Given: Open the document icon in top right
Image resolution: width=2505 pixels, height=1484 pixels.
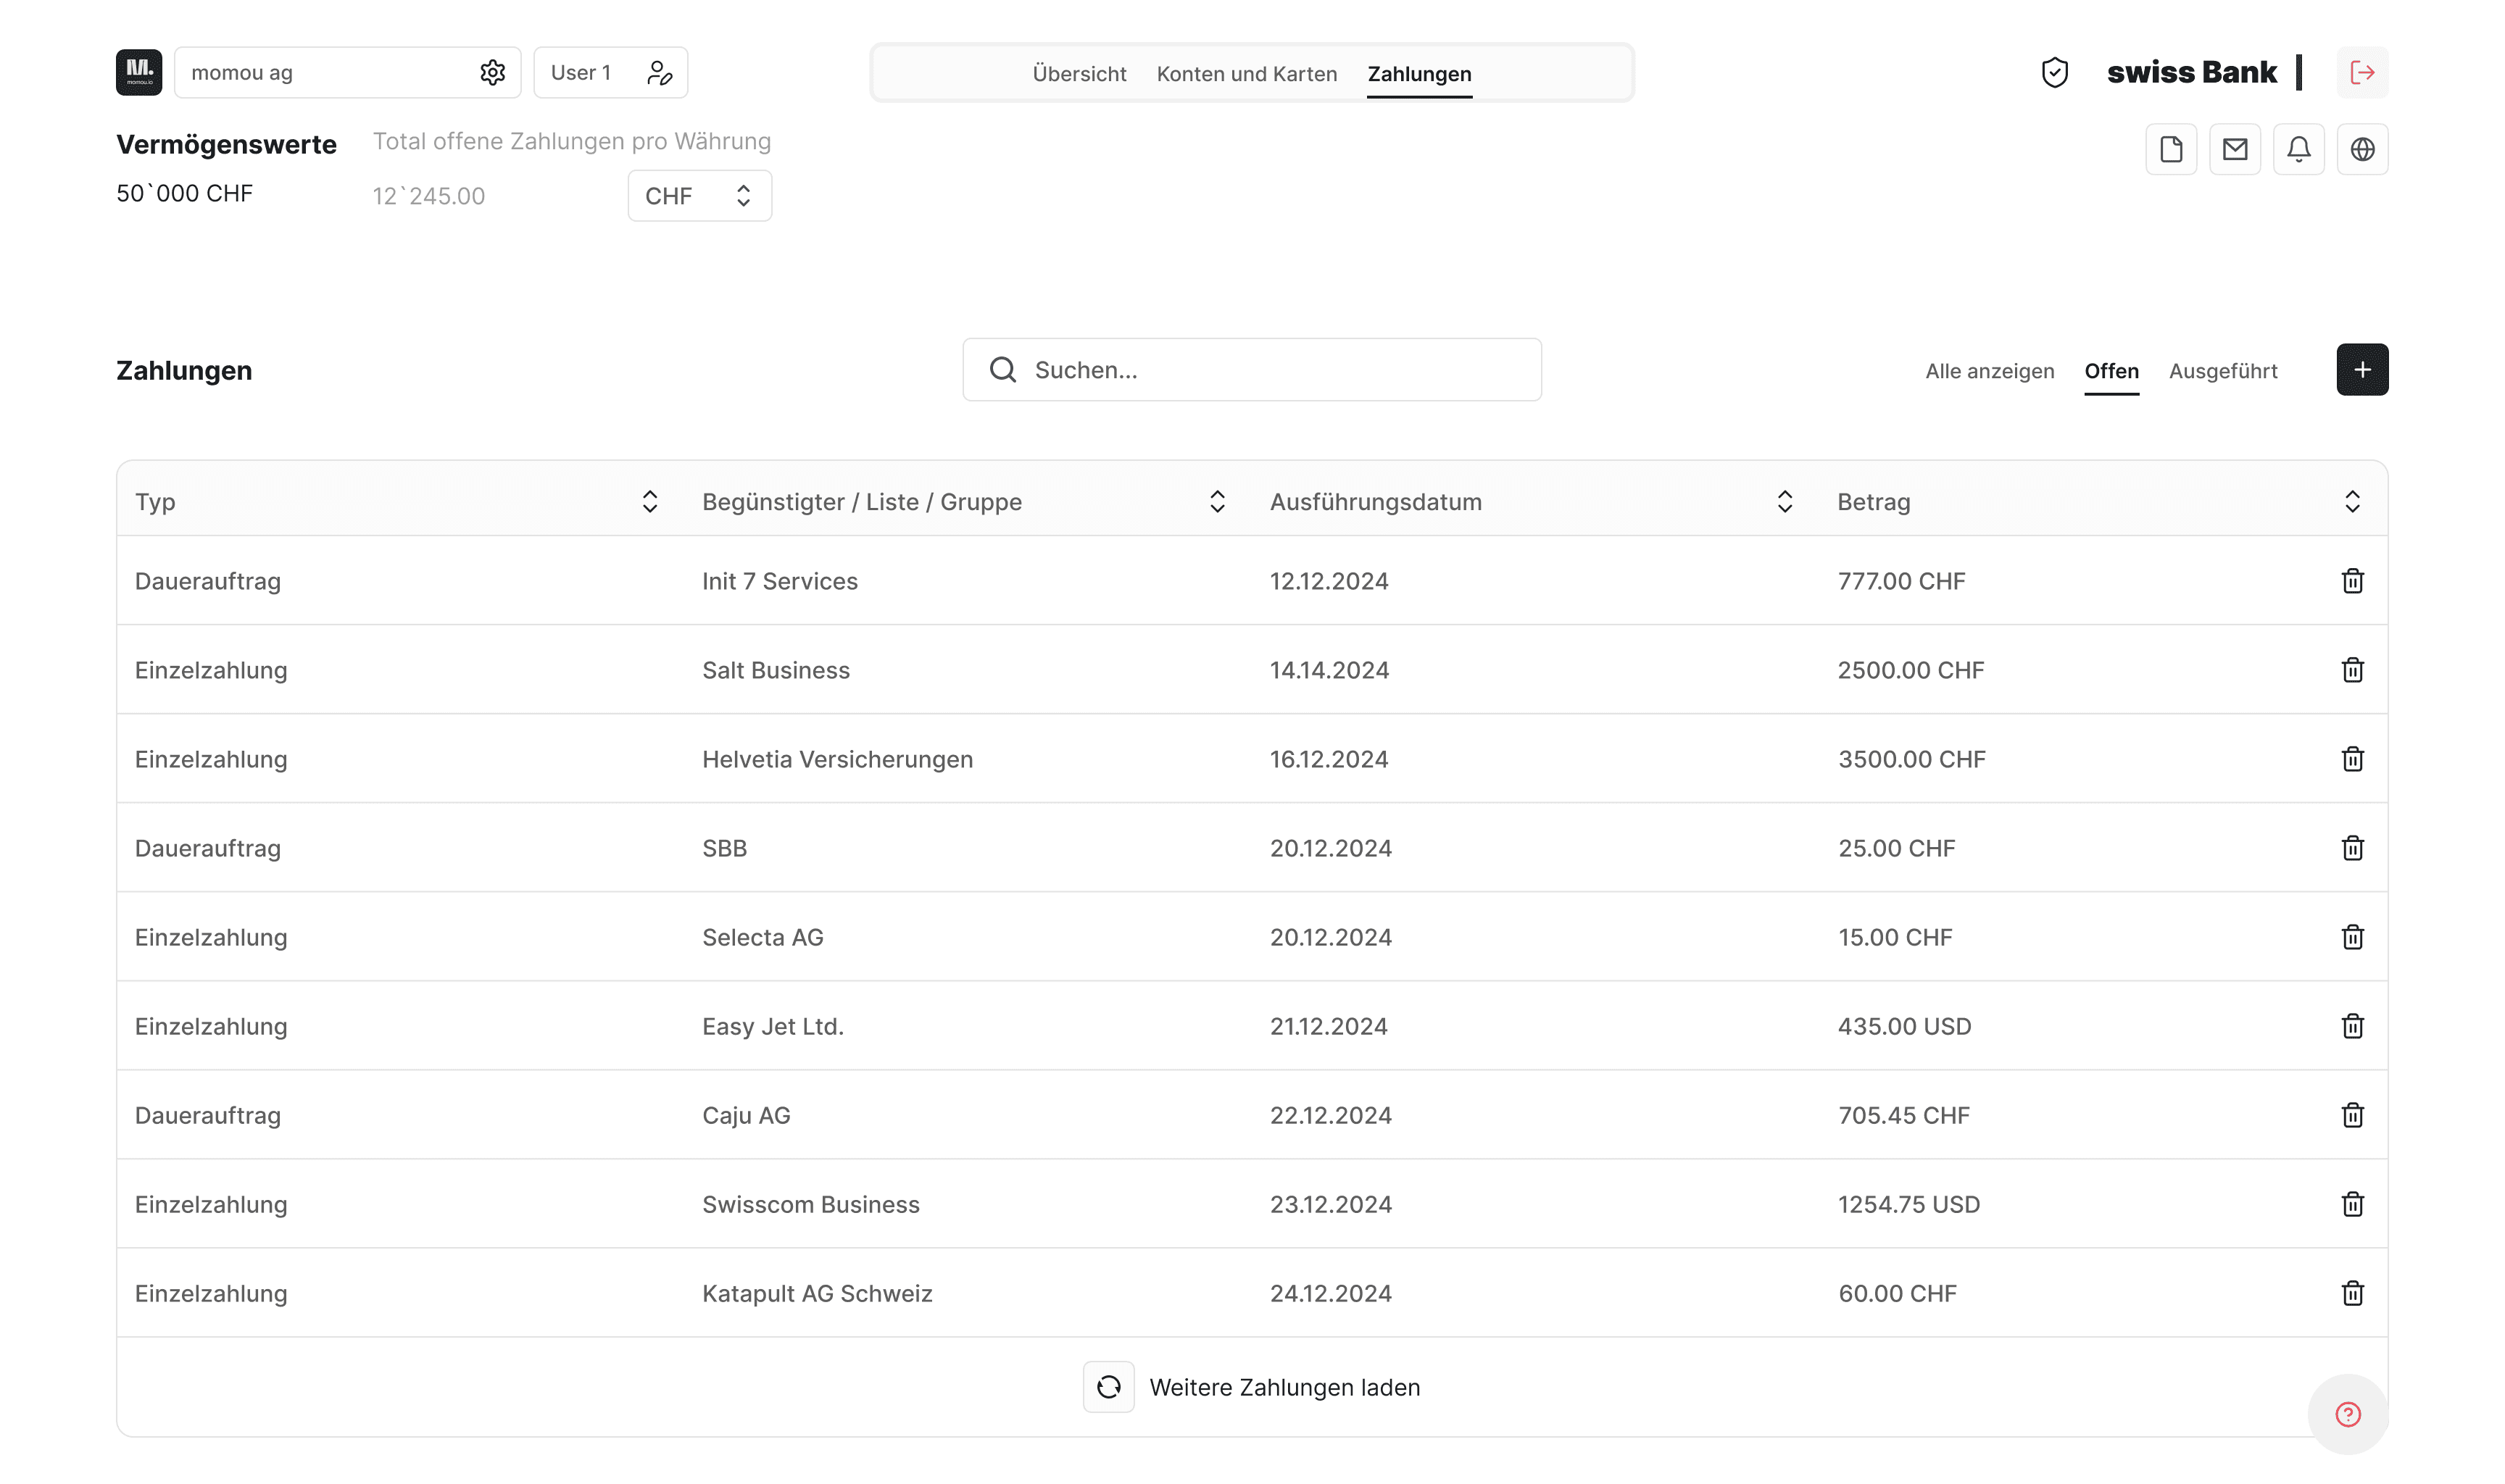Looking at the screenshot, I should 2170,149.
